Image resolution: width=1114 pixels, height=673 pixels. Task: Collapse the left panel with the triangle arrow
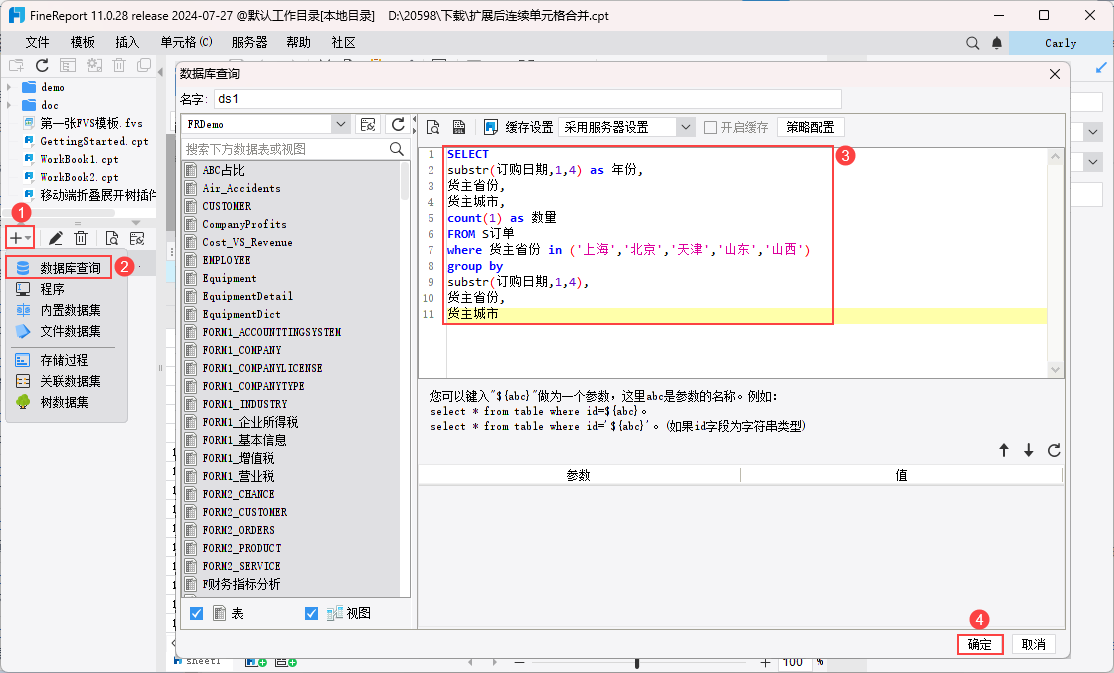[x=159, y=72]
